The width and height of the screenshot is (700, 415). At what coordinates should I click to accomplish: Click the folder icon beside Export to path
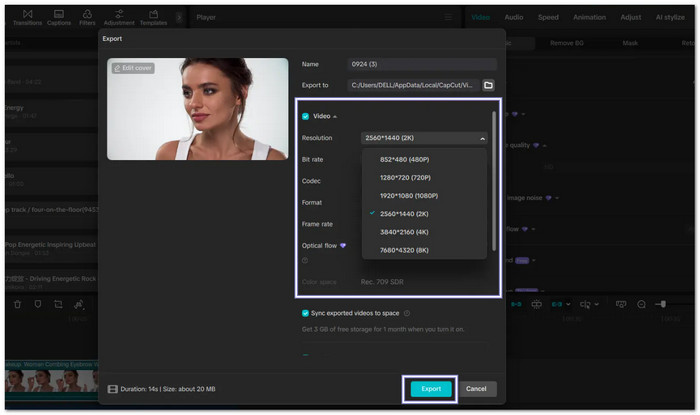pyautogui.click(x=488, y=85)
